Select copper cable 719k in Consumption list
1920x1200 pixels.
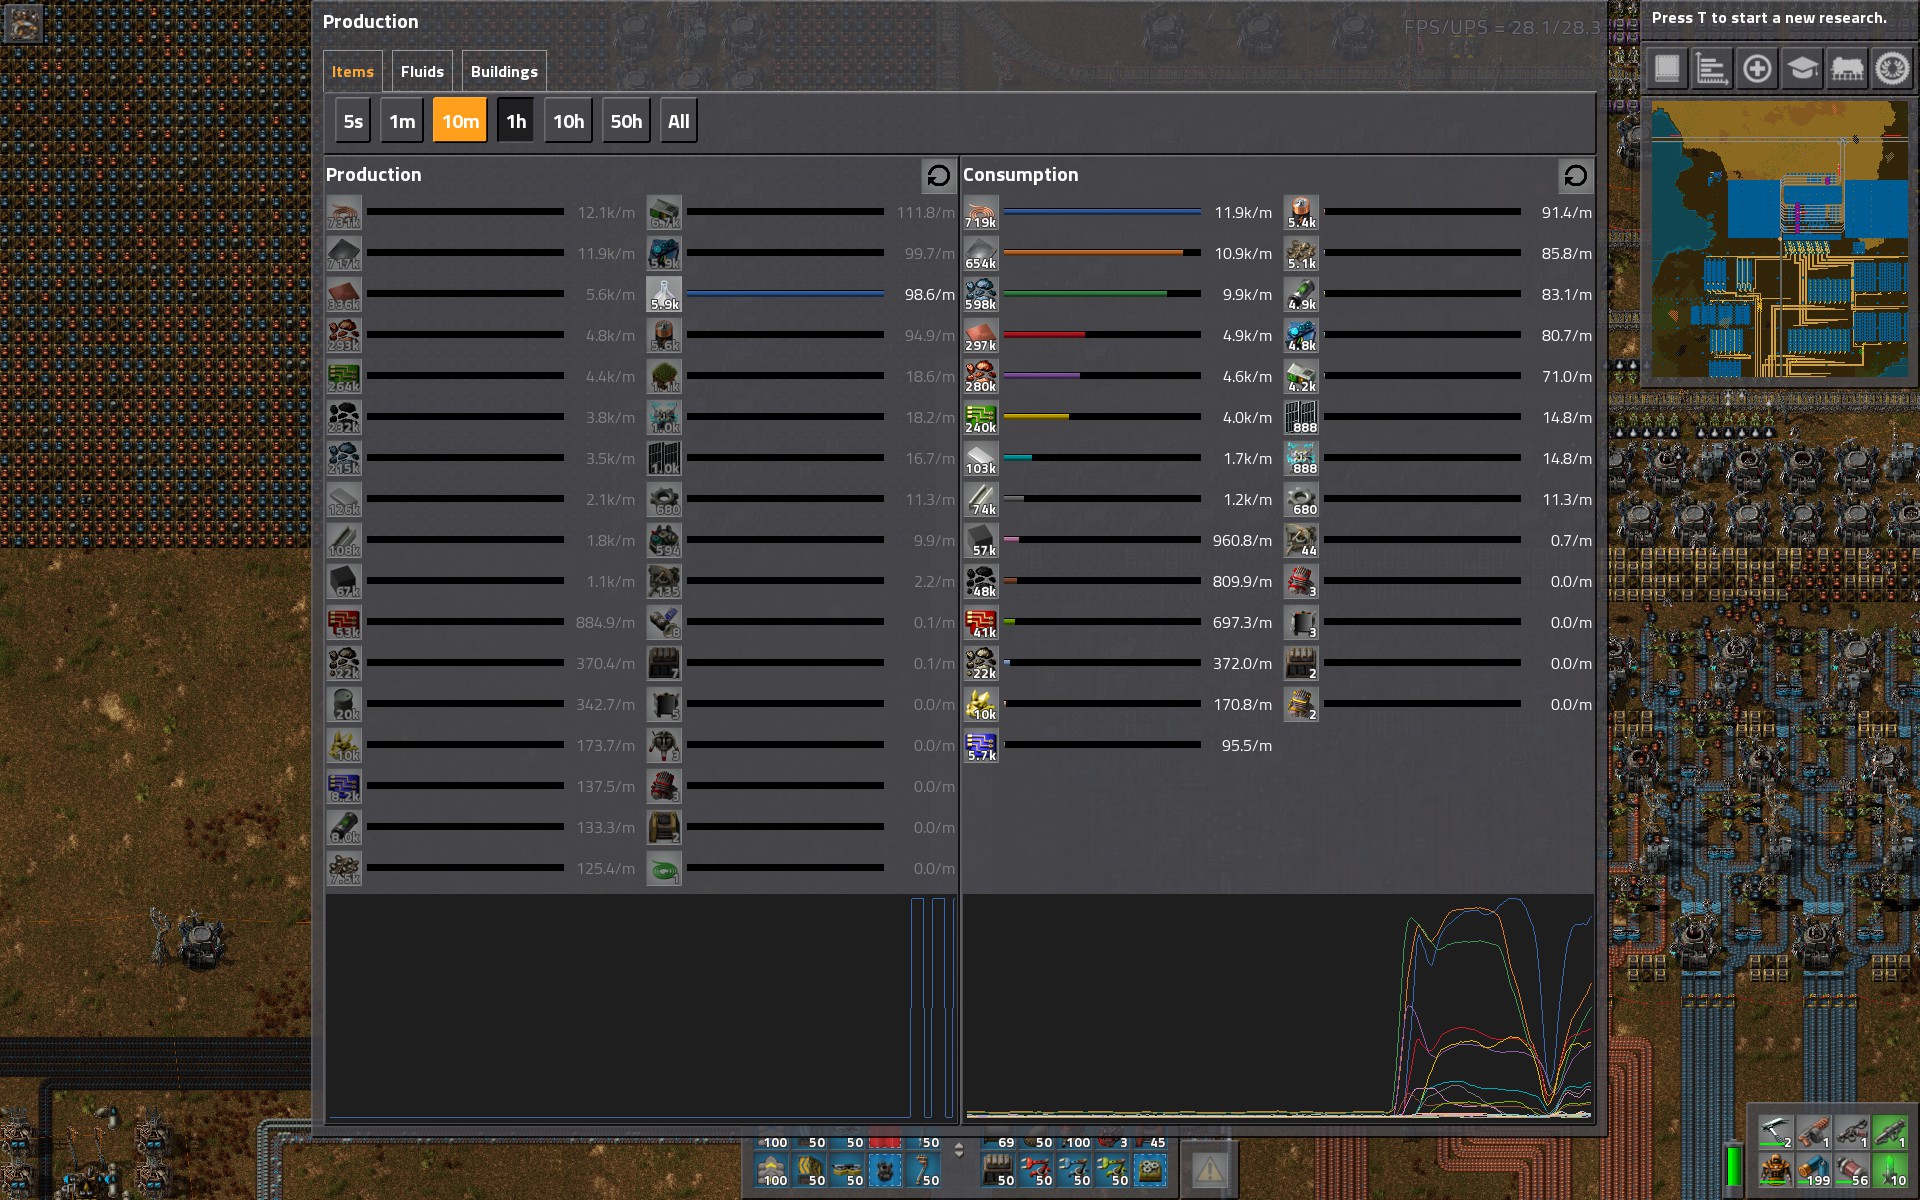coord(981,213)
